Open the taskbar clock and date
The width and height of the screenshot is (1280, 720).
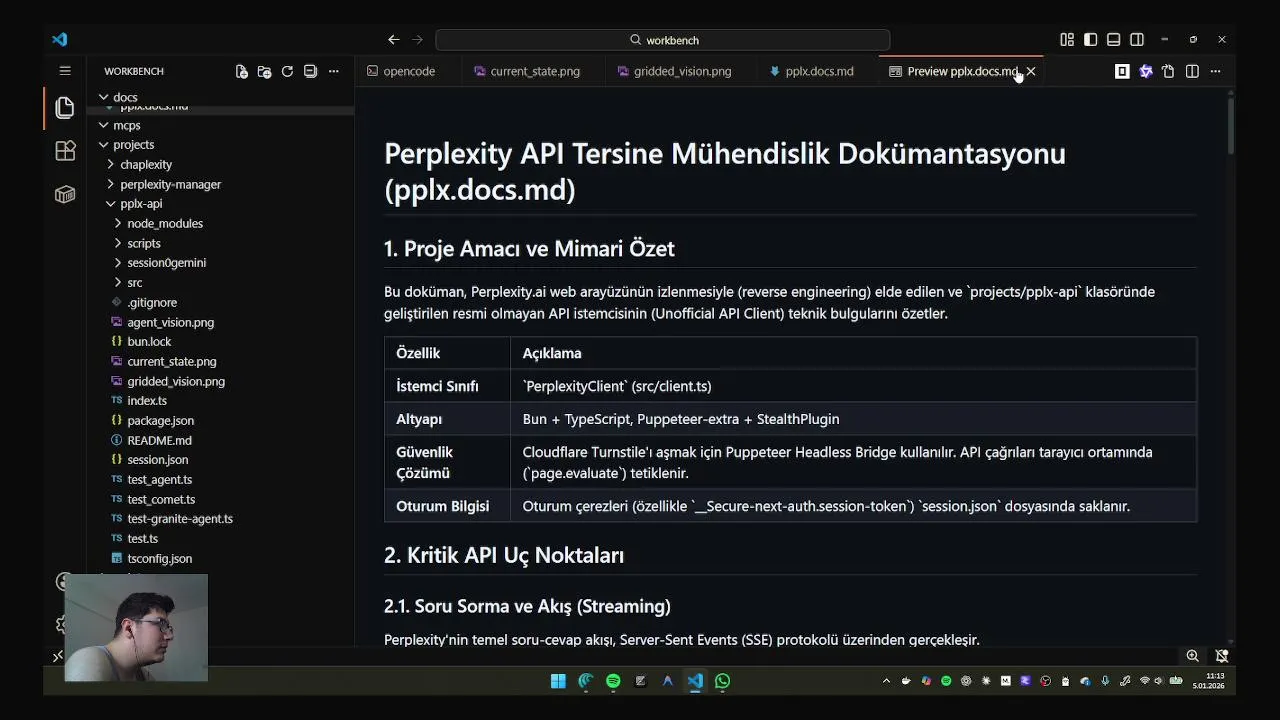(x=1209, y=681)
